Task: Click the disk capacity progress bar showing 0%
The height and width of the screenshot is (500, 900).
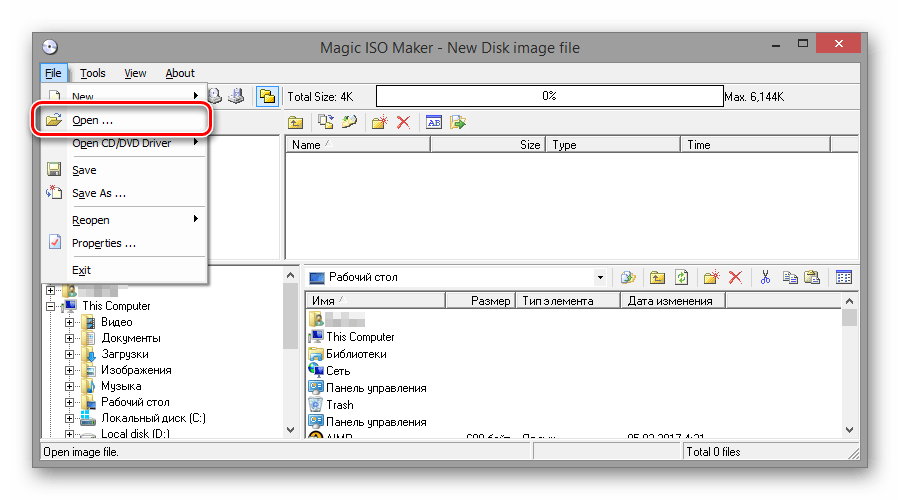Action: tap(549, 96)
